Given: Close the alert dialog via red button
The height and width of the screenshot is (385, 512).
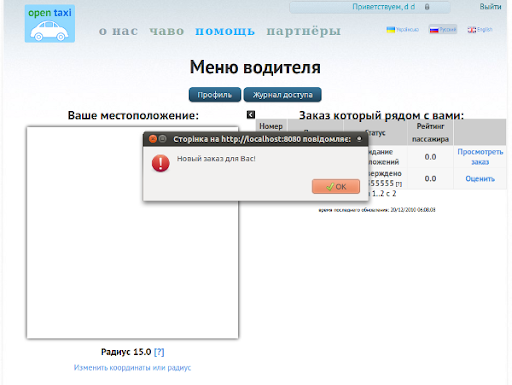Looking at the screenshot, I should click(153, 139).
